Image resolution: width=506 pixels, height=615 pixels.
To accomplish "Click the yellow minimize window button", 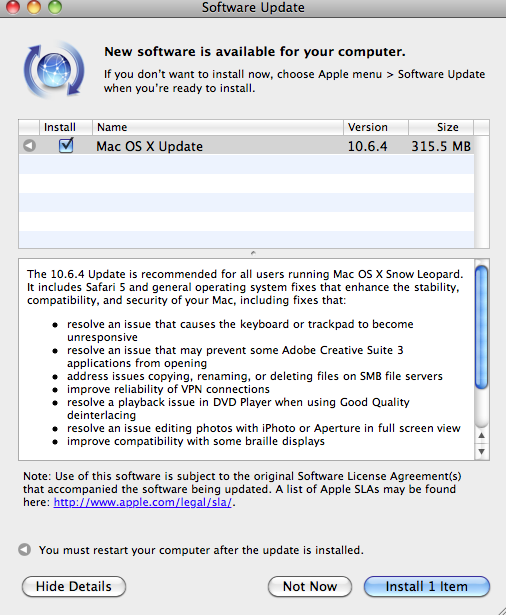I will point(34,7).
